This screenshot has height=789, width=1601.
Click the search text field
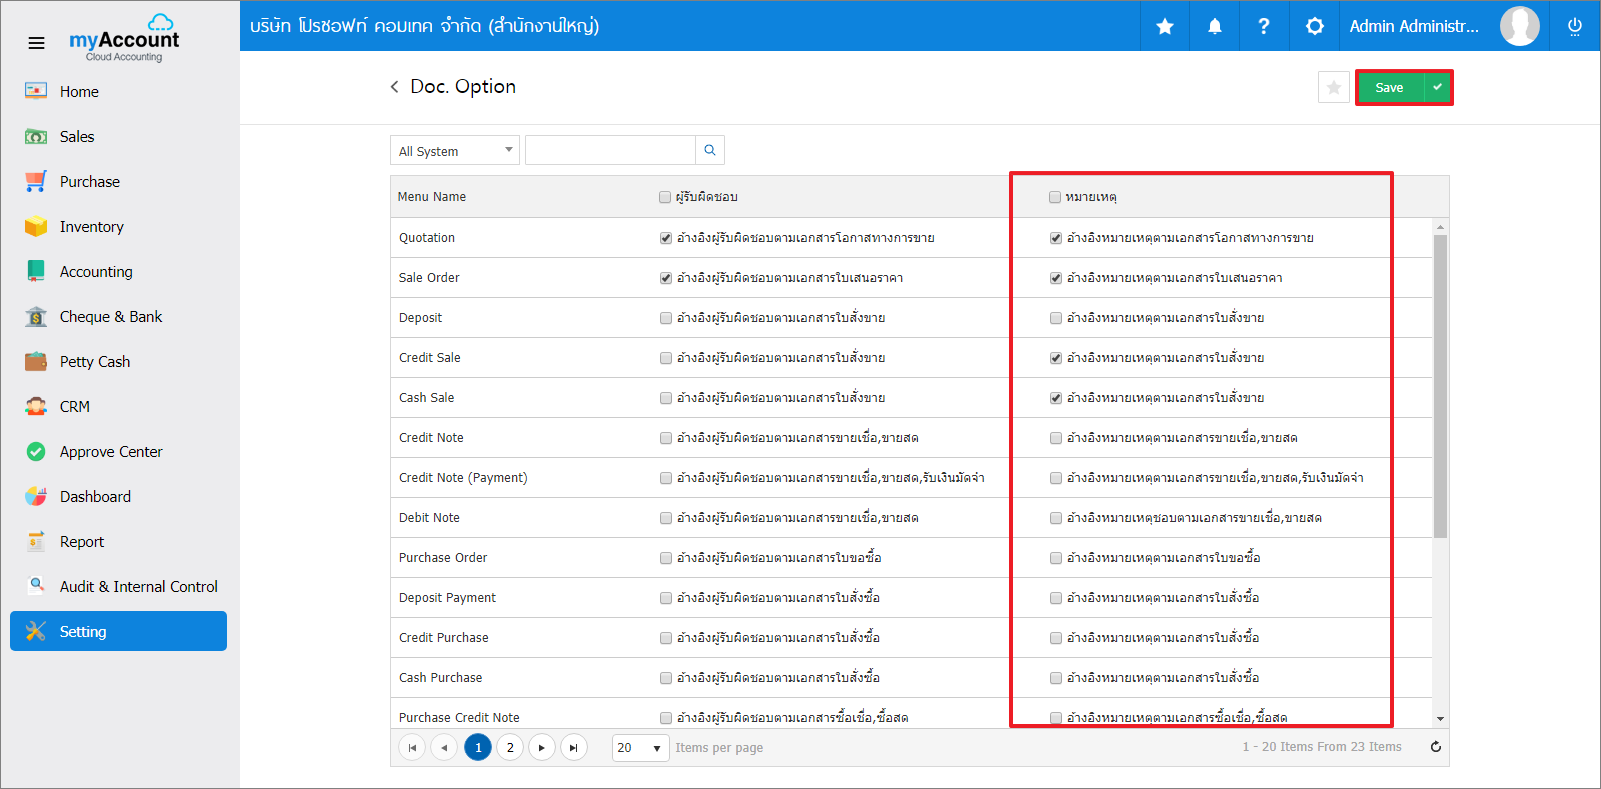(610, 150)
